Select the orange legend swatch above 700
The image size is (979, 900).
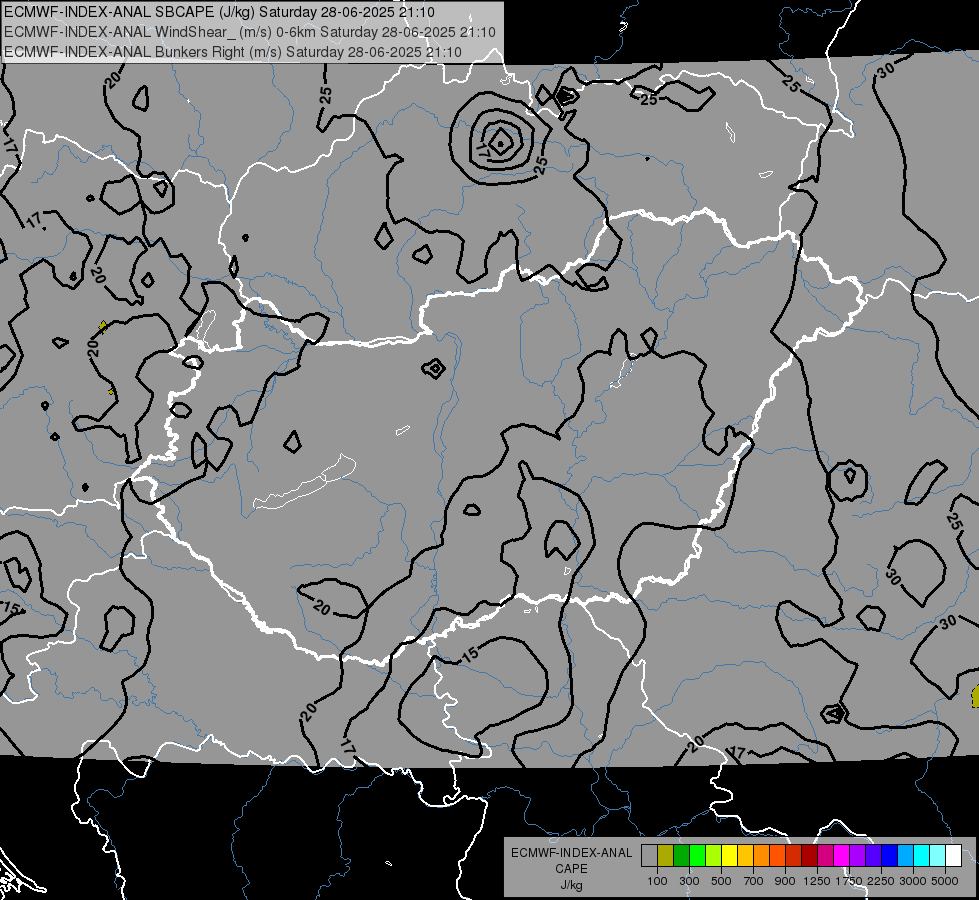761,855
